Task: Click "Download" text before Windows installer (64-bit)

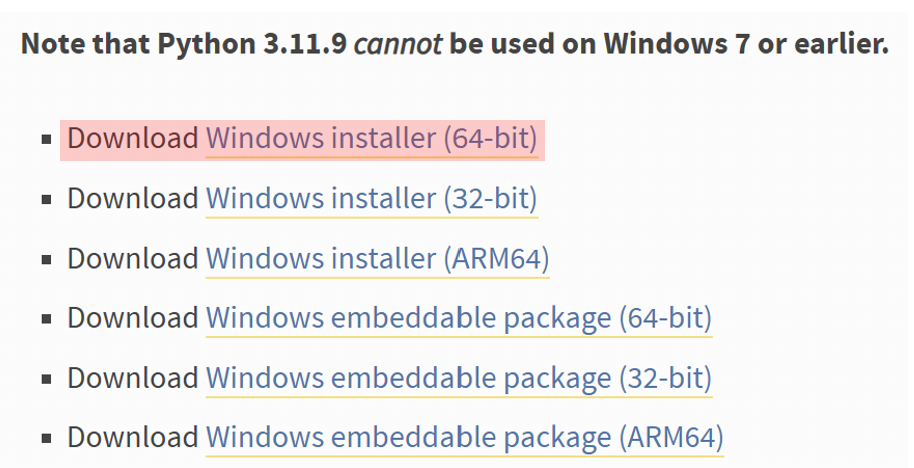Action: coord(133,138)
